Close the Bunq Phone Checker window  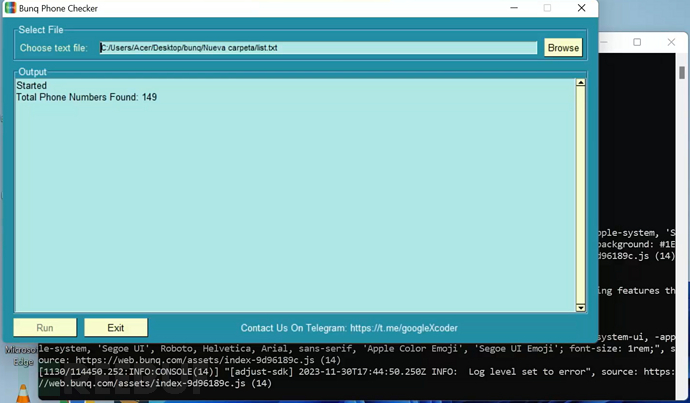(581, 8)
